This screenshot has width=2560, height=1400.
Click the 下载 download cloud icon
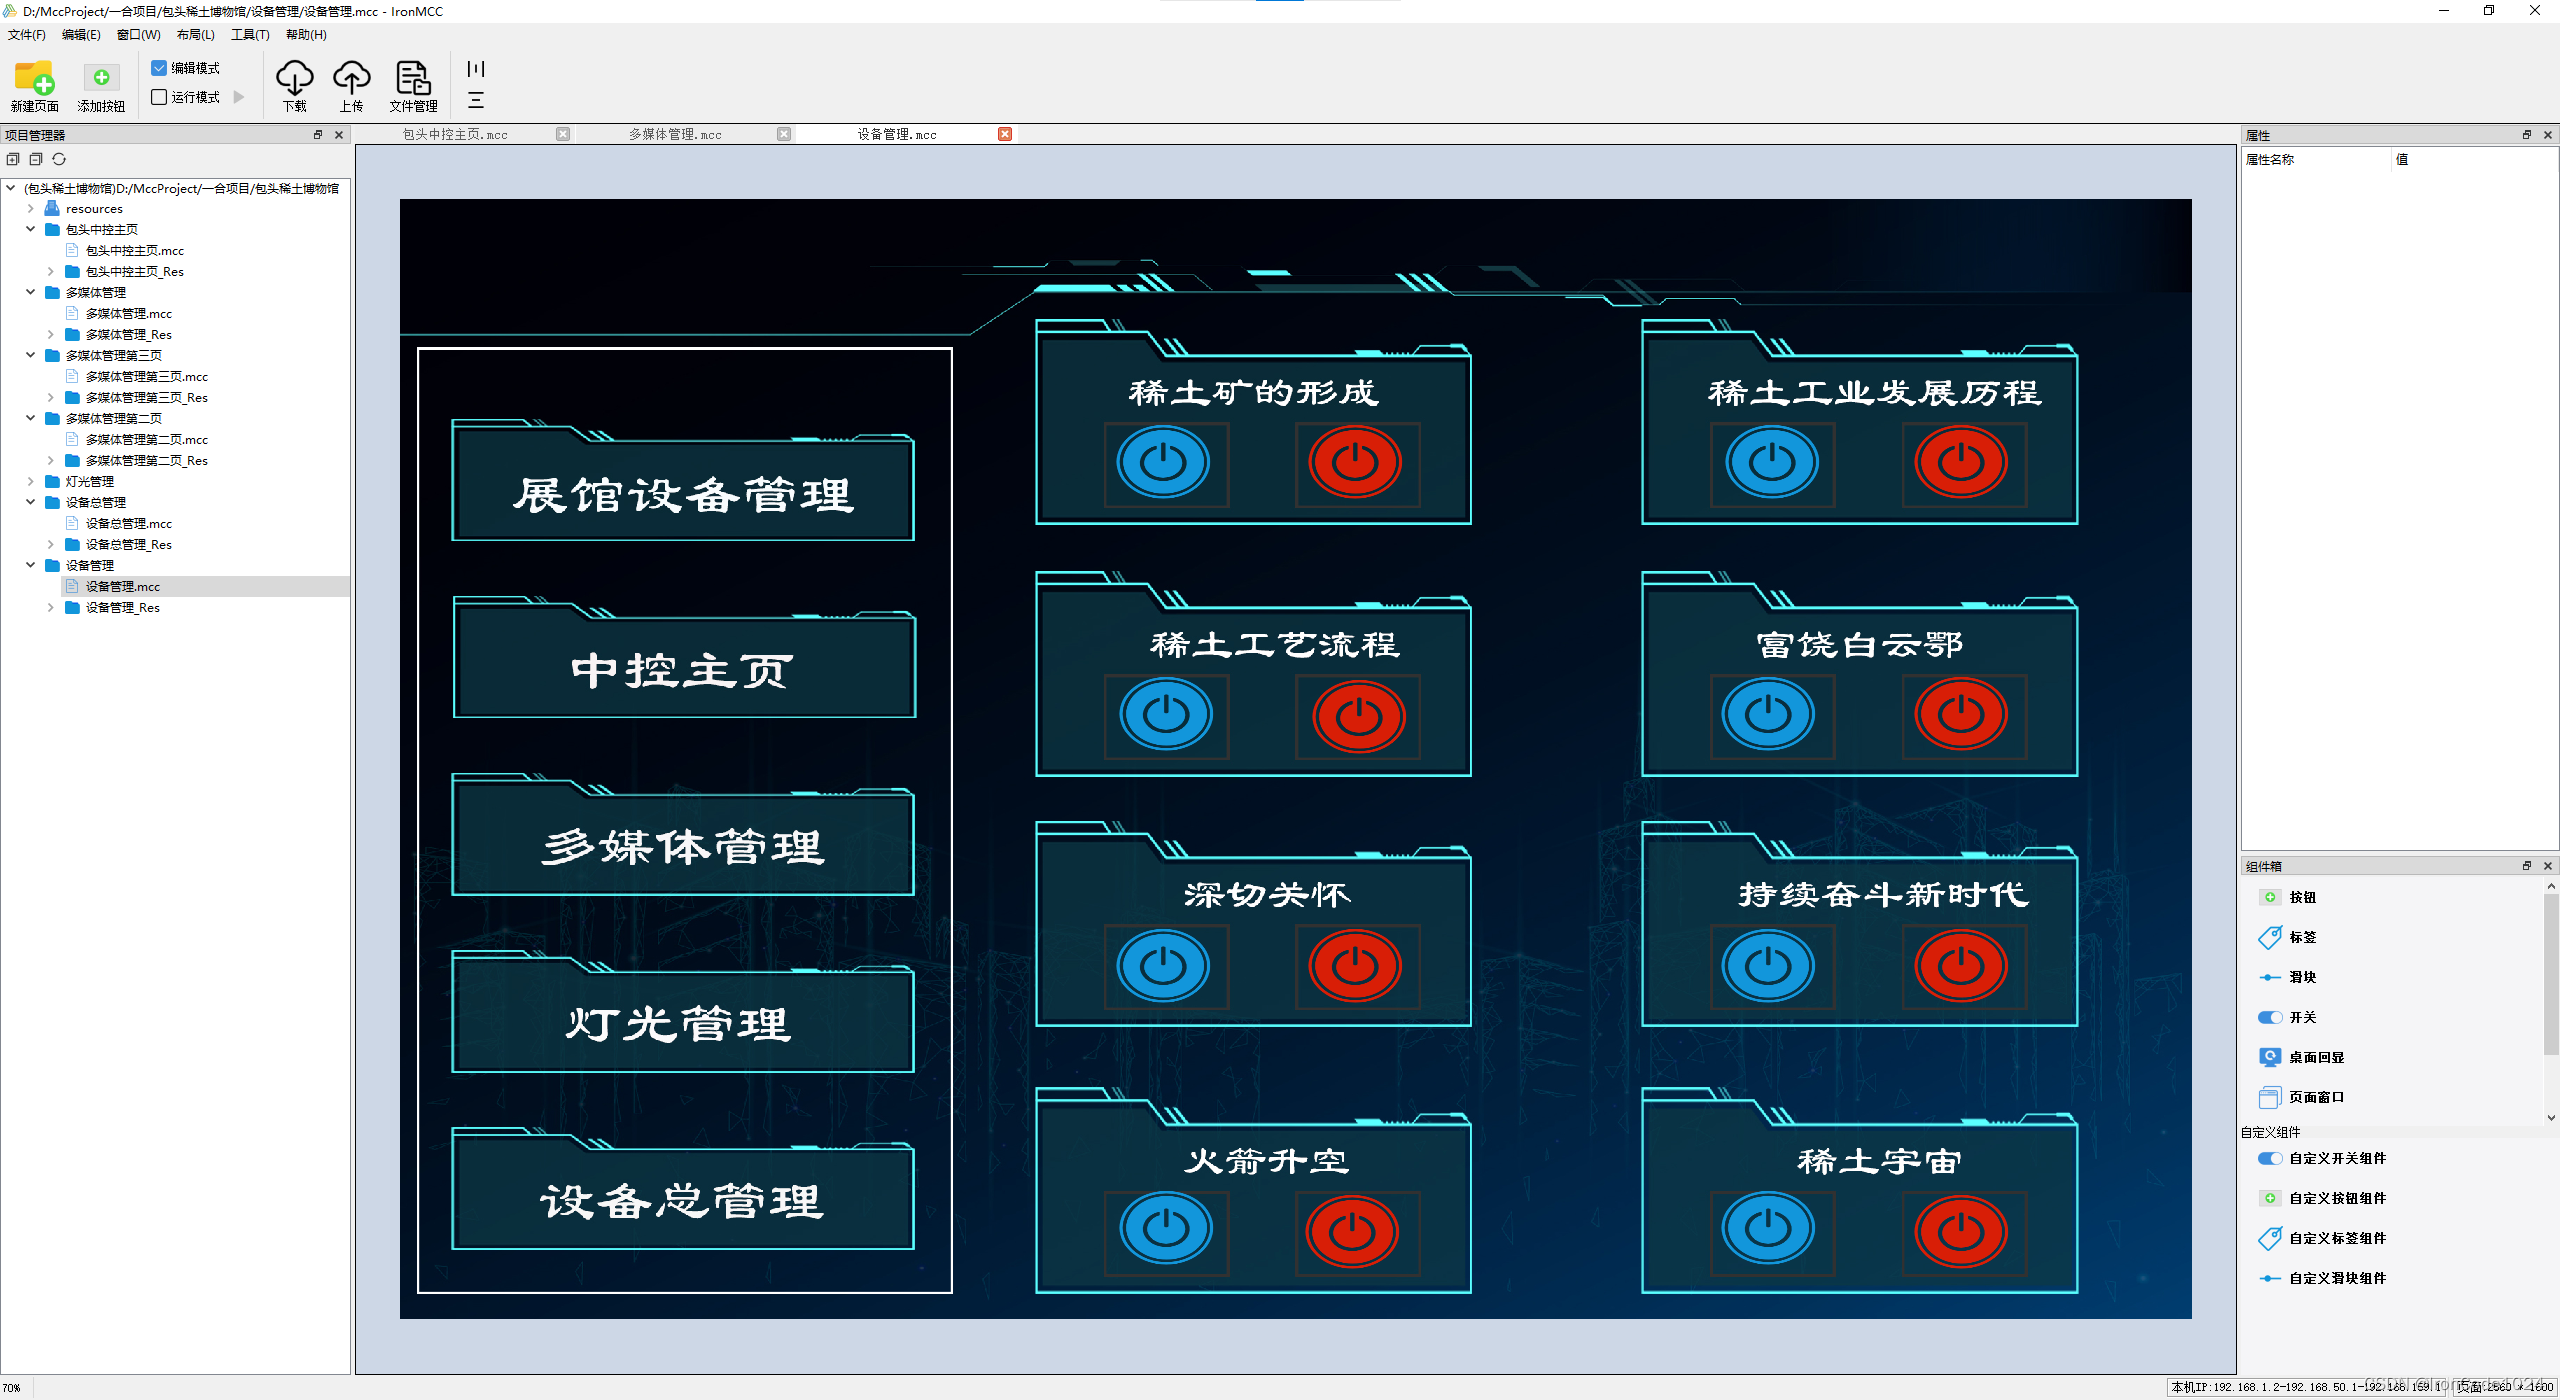coord(294,77)
